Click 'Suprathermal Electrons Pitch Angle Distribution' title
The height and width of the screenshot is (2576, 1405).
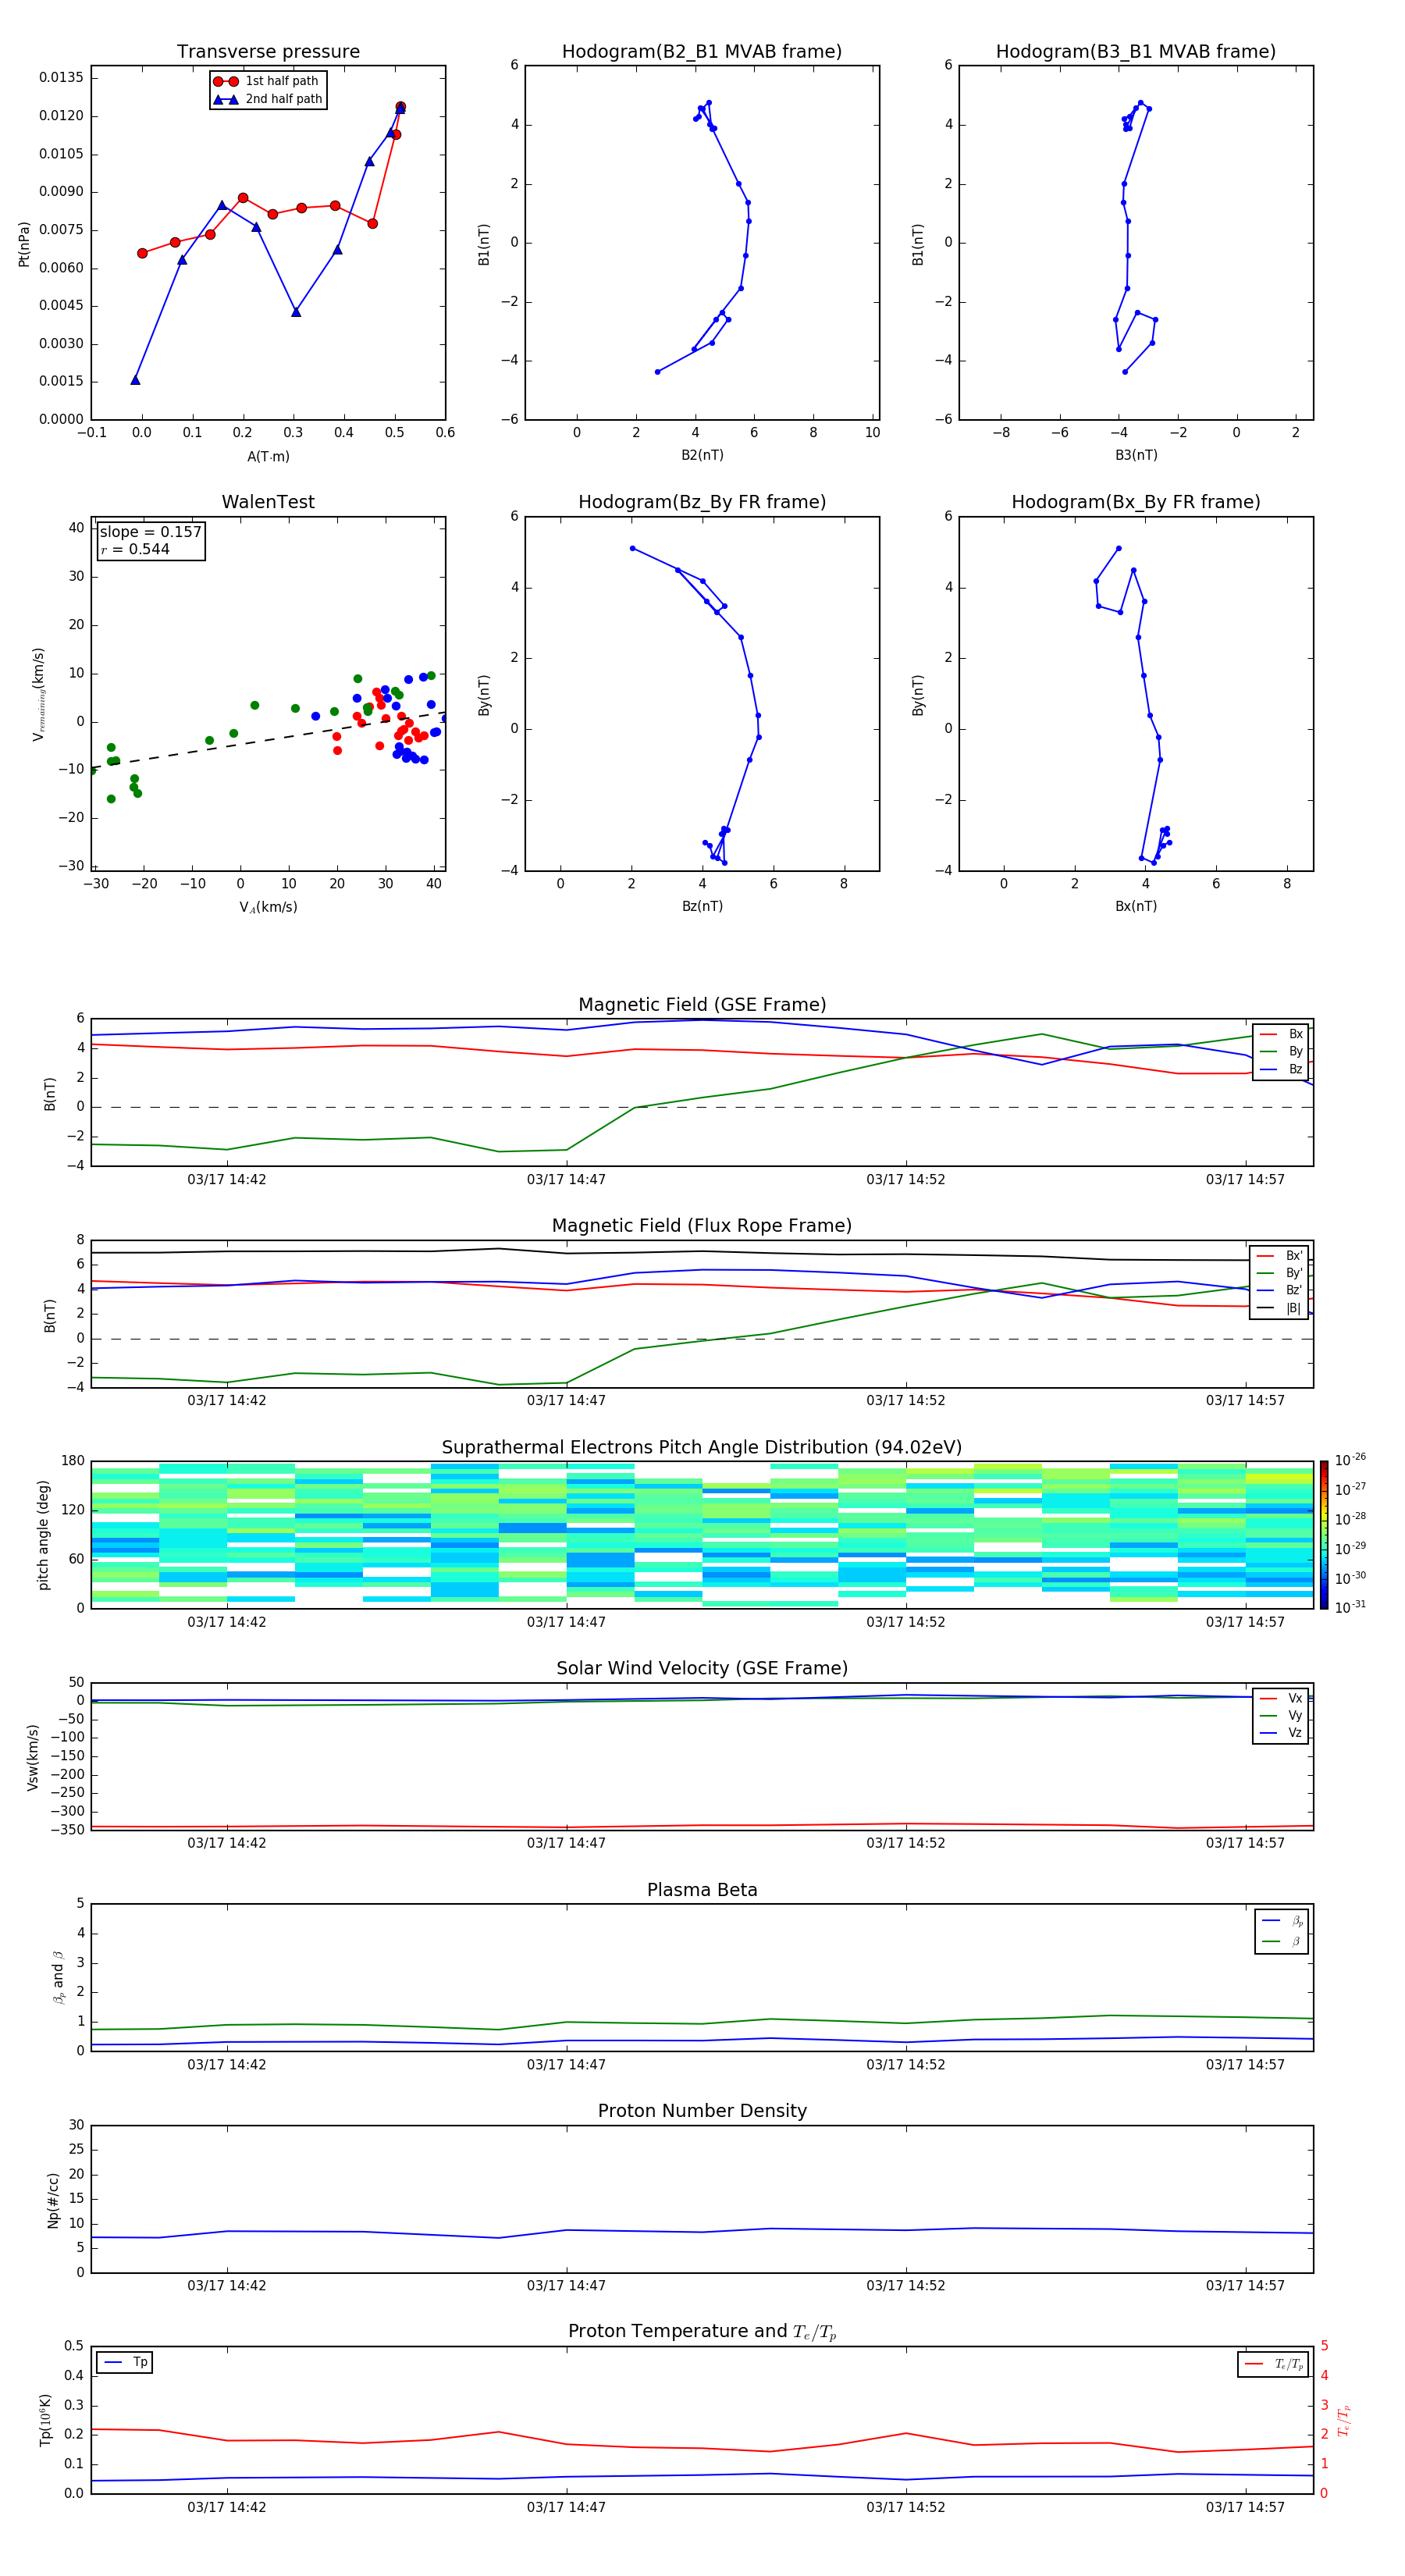(x=702, y=1447)
